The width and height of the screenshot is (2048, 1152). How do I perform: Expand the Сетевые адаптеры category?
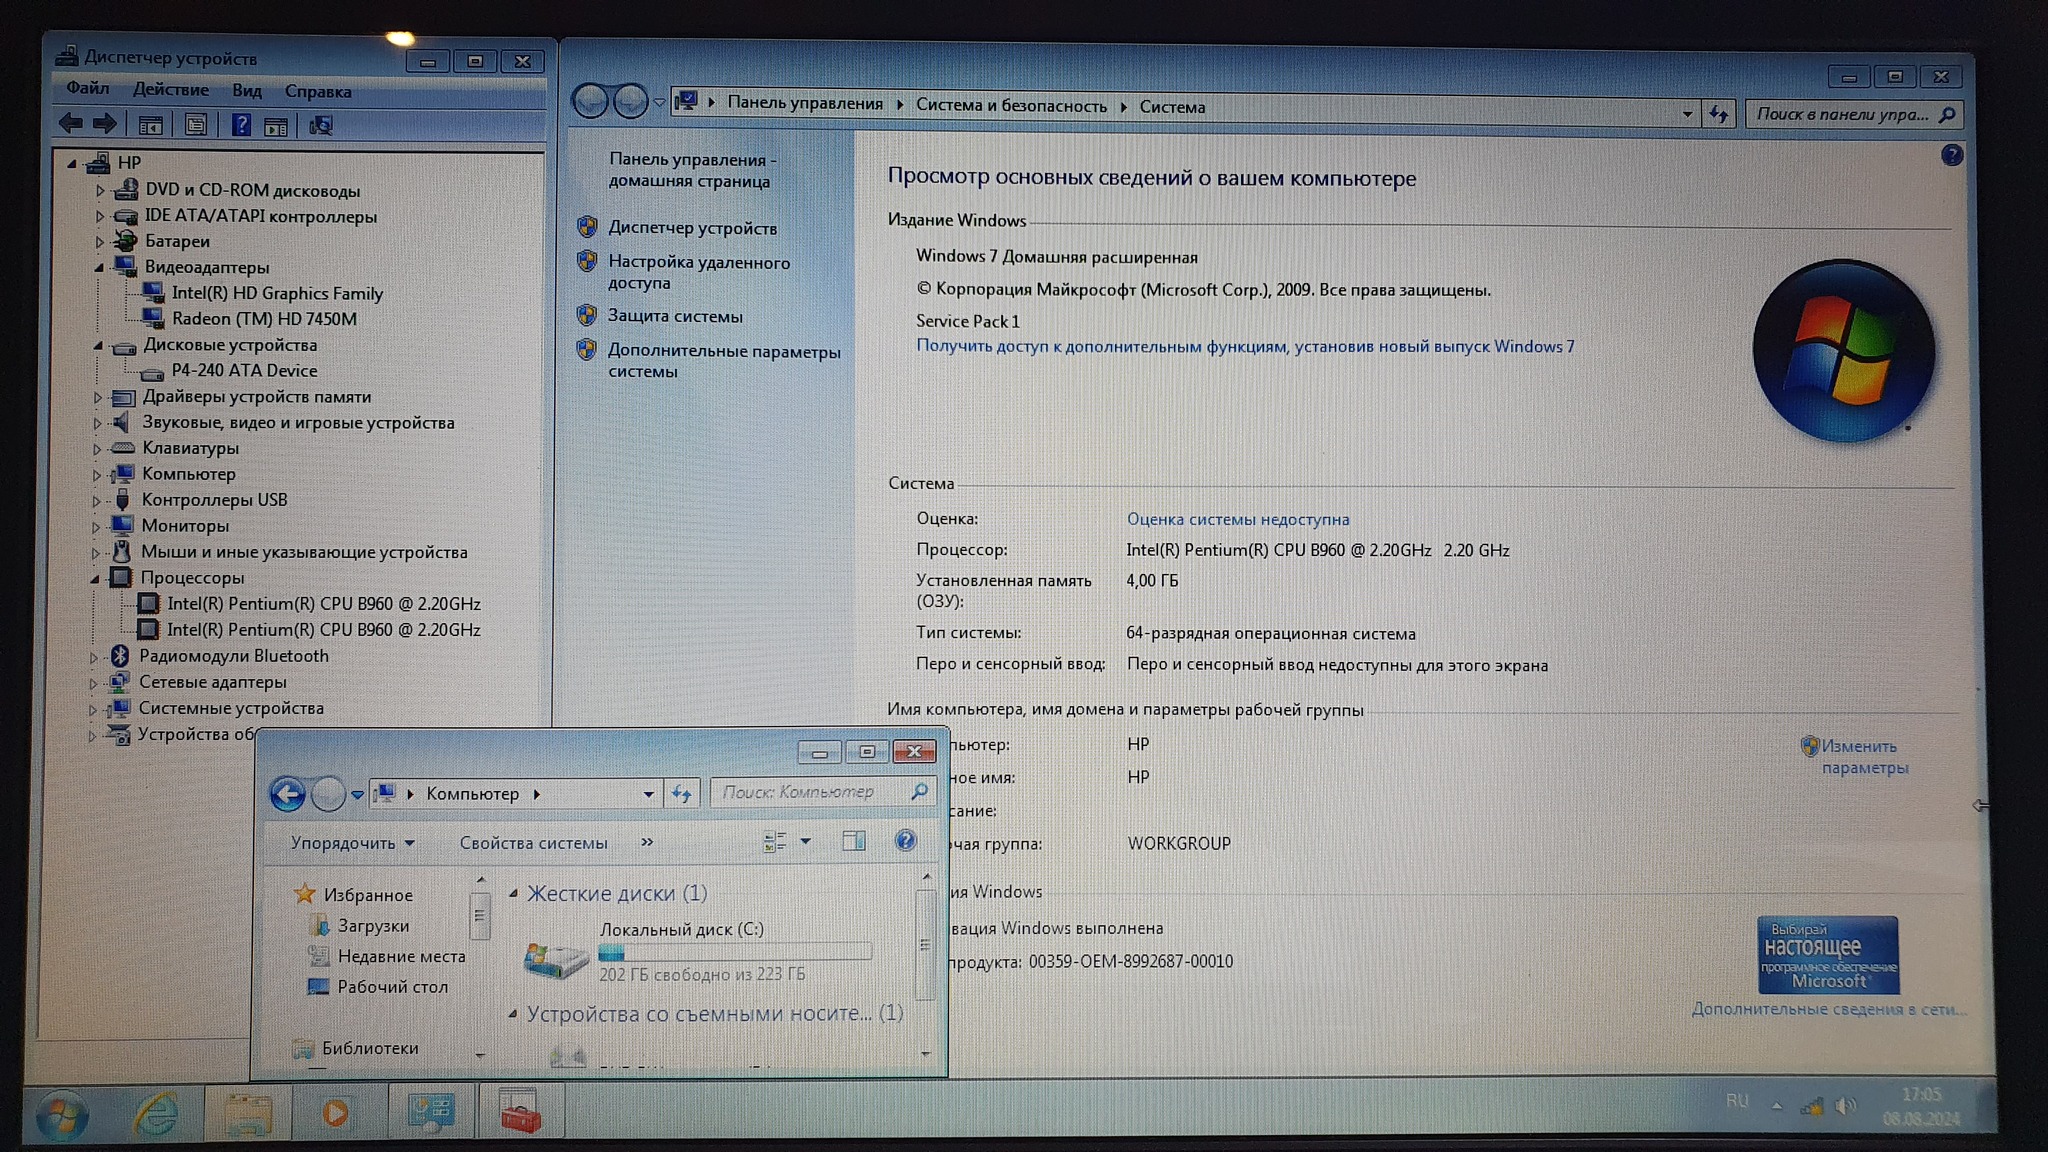[94, 683]
